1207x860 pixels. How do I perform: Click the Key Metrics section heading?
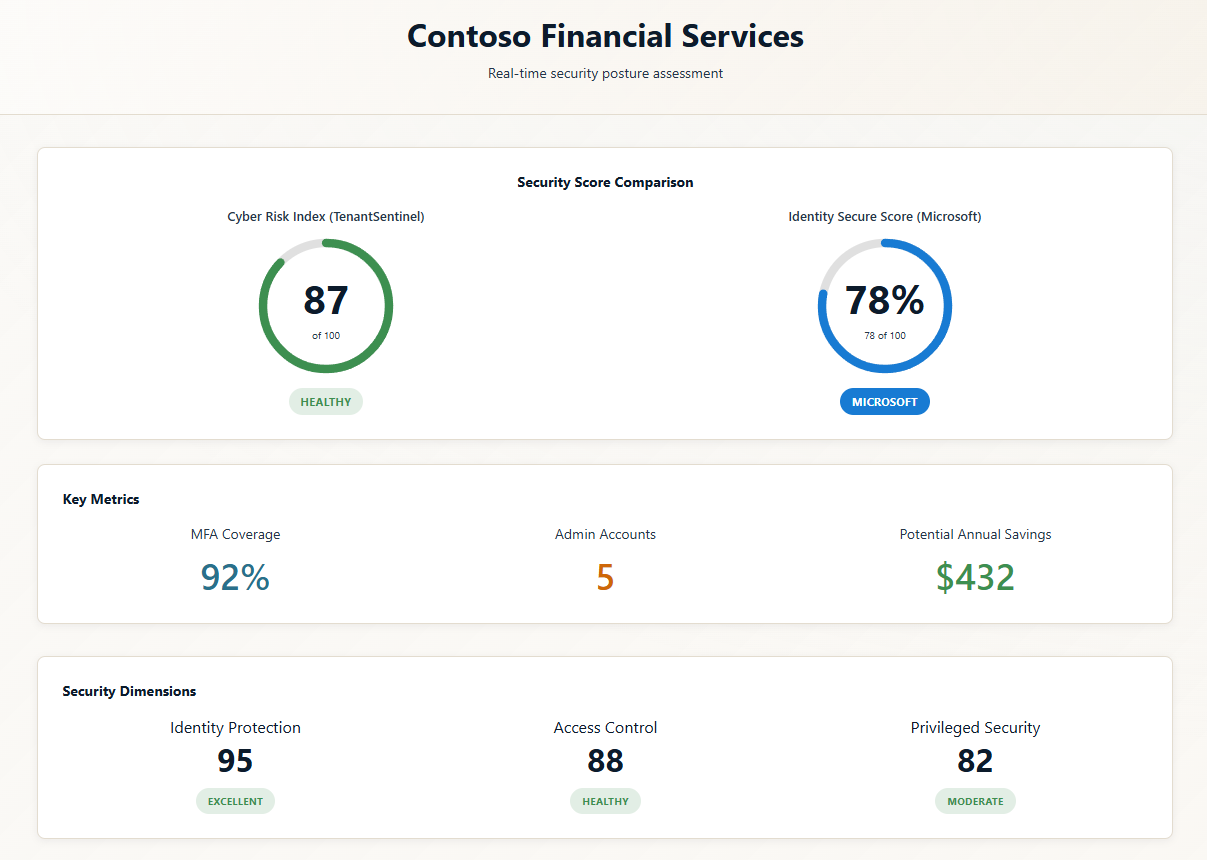(101, 499)
